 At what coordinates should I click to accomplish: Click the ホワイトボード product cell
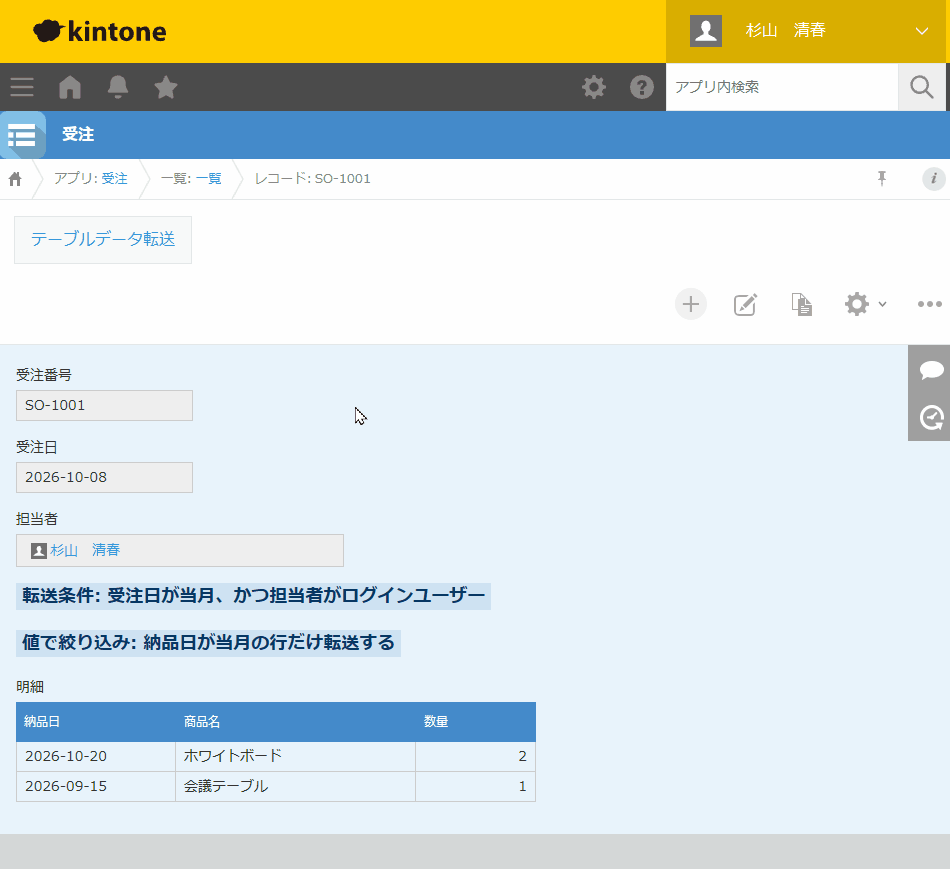[296, 756]
